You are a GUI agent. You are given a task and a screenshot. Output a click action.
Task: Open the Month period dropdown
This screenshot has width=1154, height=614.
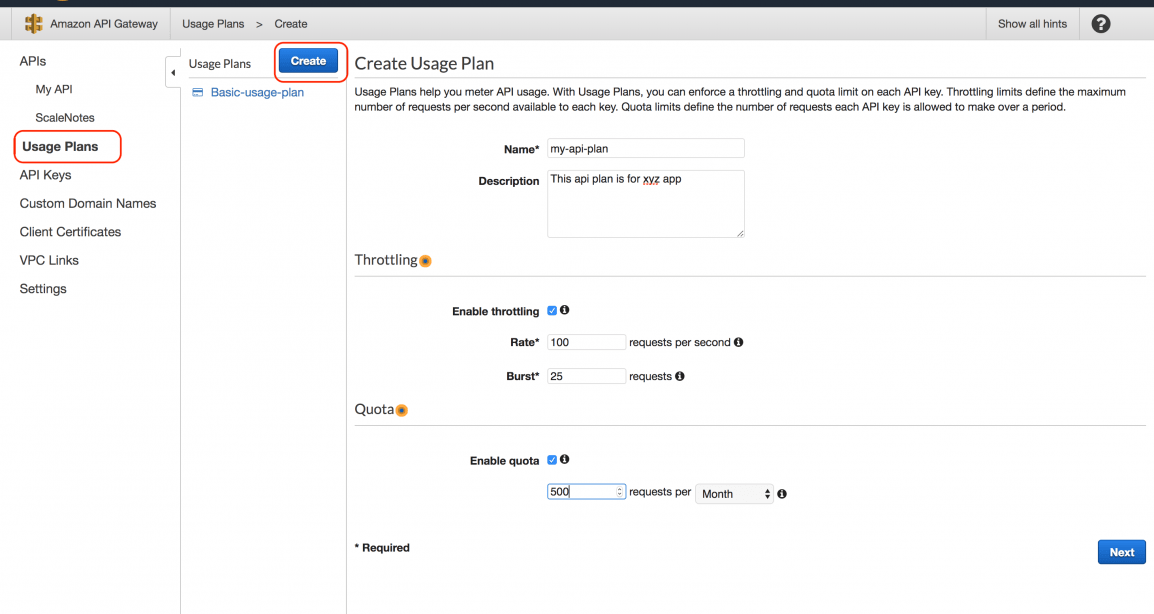click(x=734, y=494)
